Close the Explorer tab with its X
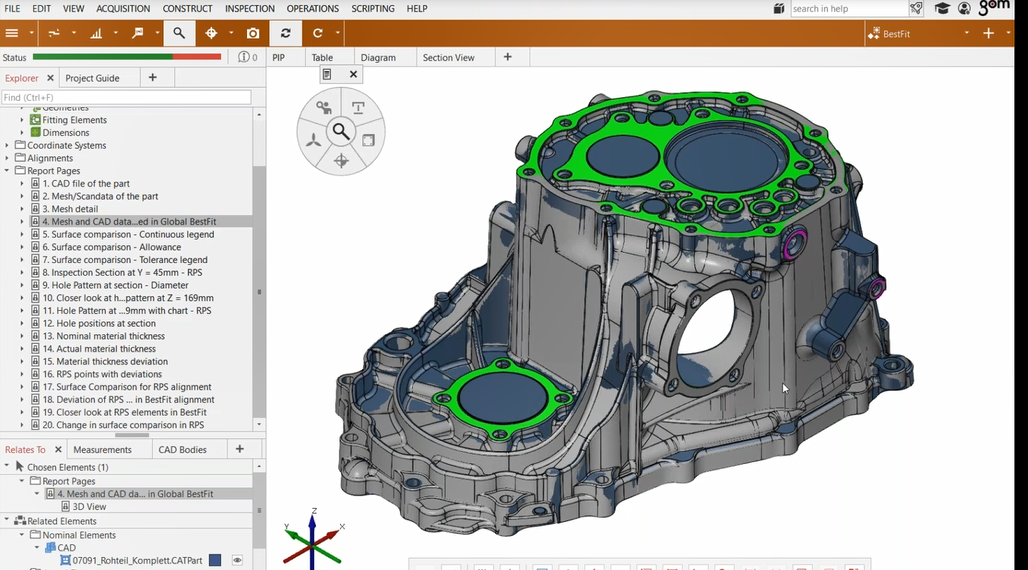 pos(50,78)
